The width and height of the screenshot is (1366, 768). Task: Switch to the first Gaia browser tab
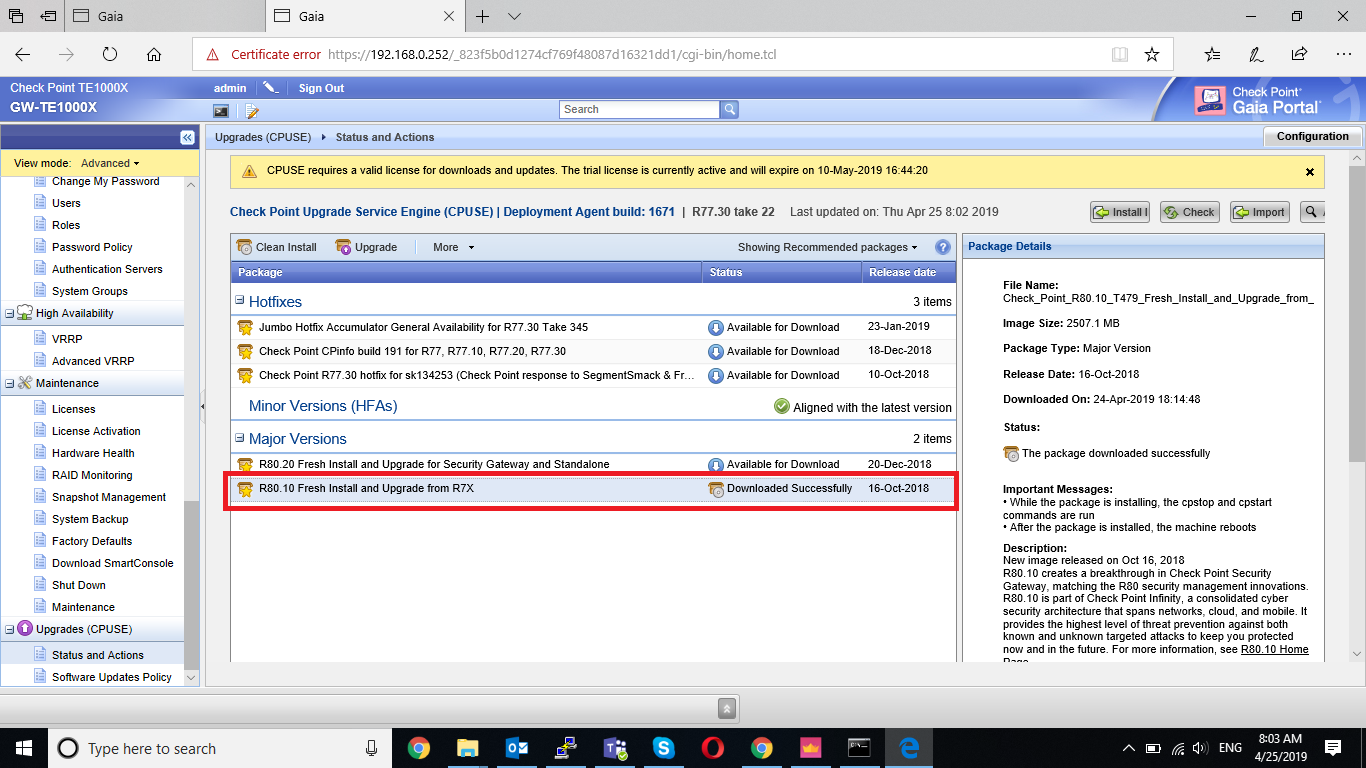click(165, 16)
